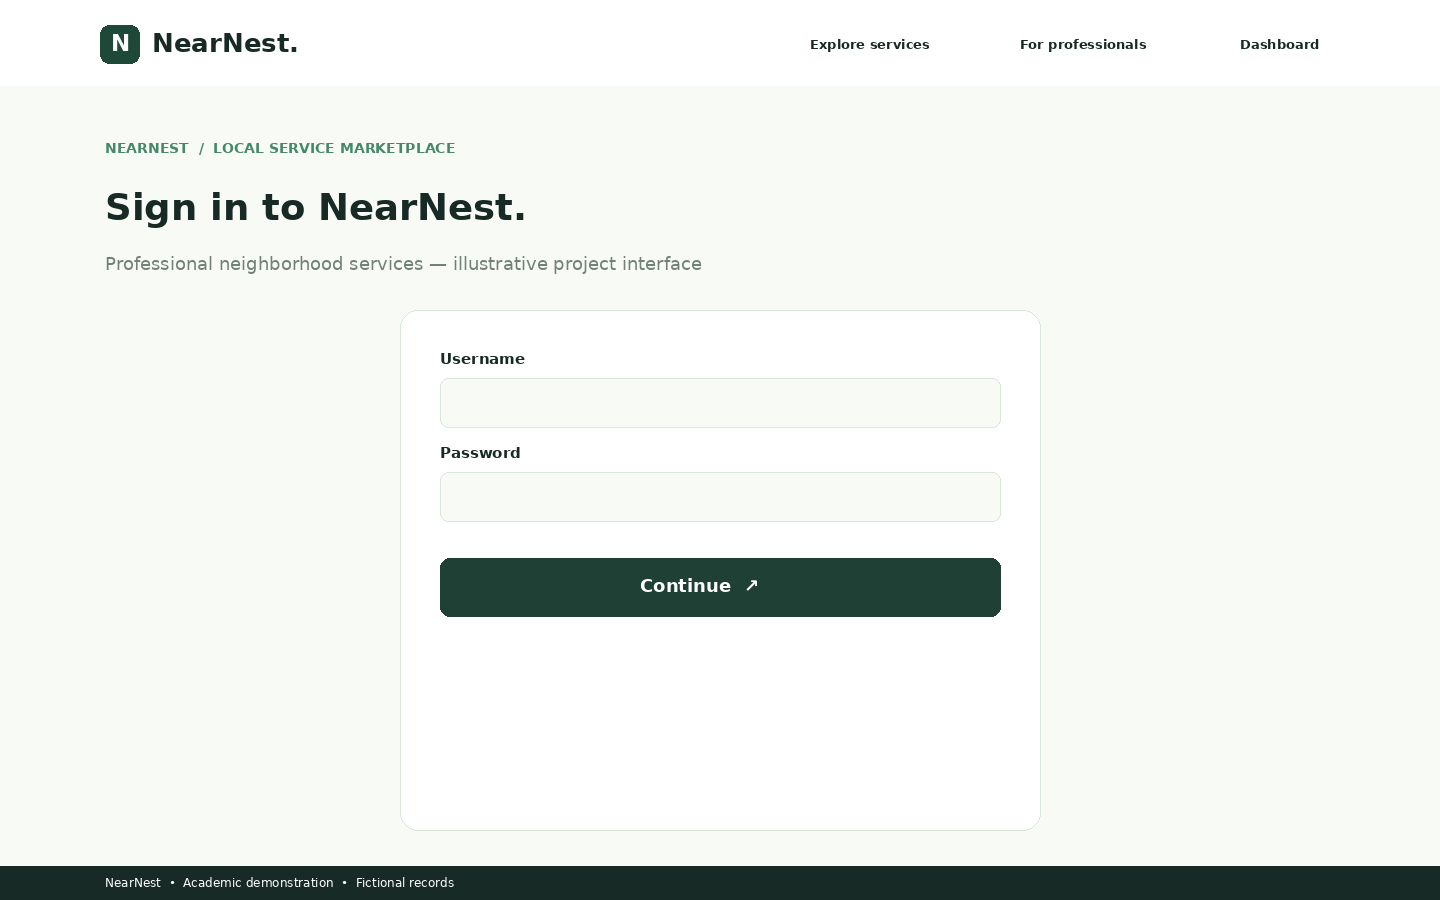The width and height of the screenshot is (1440, 900).
Task: Click the Sign in to NearNest heading
Action: pyautogui.click(x=316, y=207)
